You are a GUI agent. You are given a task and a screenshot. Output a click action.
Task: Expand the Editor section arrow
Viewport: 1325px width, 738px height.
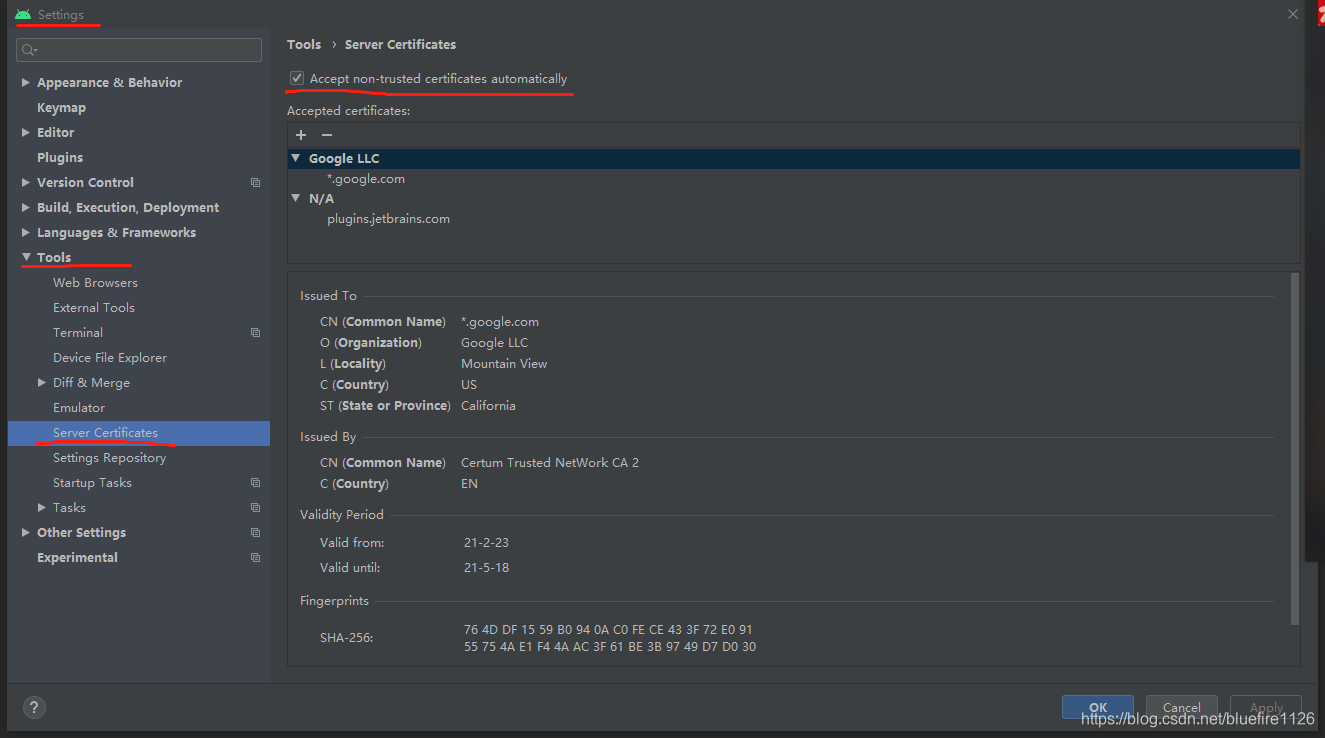[26, 133]
